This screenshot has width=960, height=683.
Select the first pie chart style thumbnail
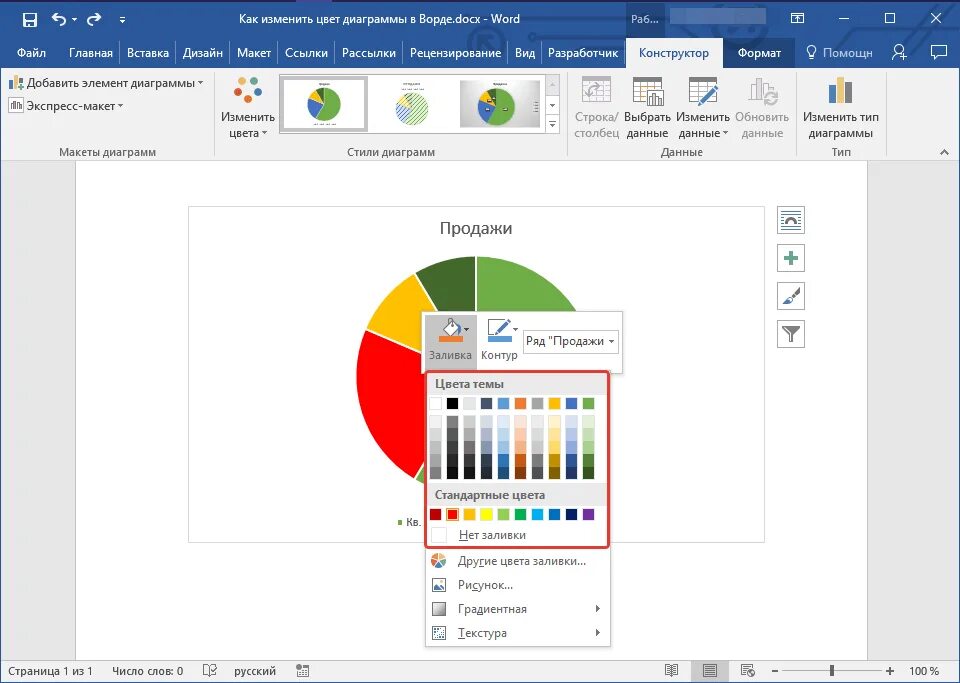click(324, 104)
